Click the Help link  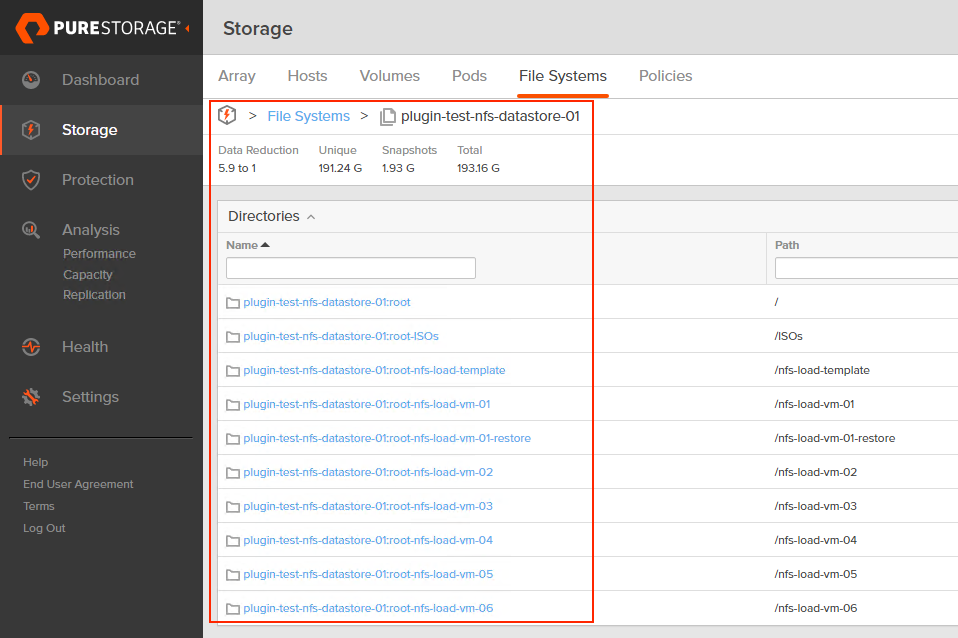pos(35,462)
